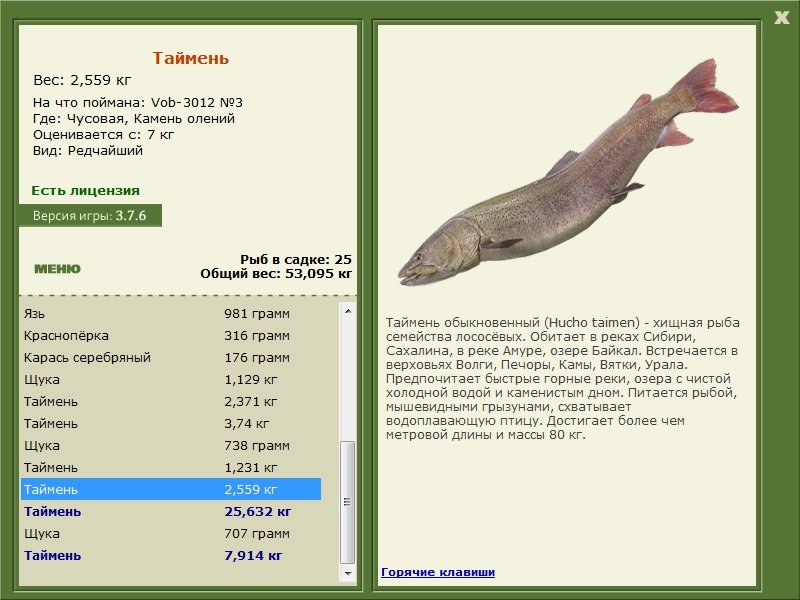Select the Таймень 1,231 кг entry
The height and width of the screenshot is (600, 800).
point(171,467)
